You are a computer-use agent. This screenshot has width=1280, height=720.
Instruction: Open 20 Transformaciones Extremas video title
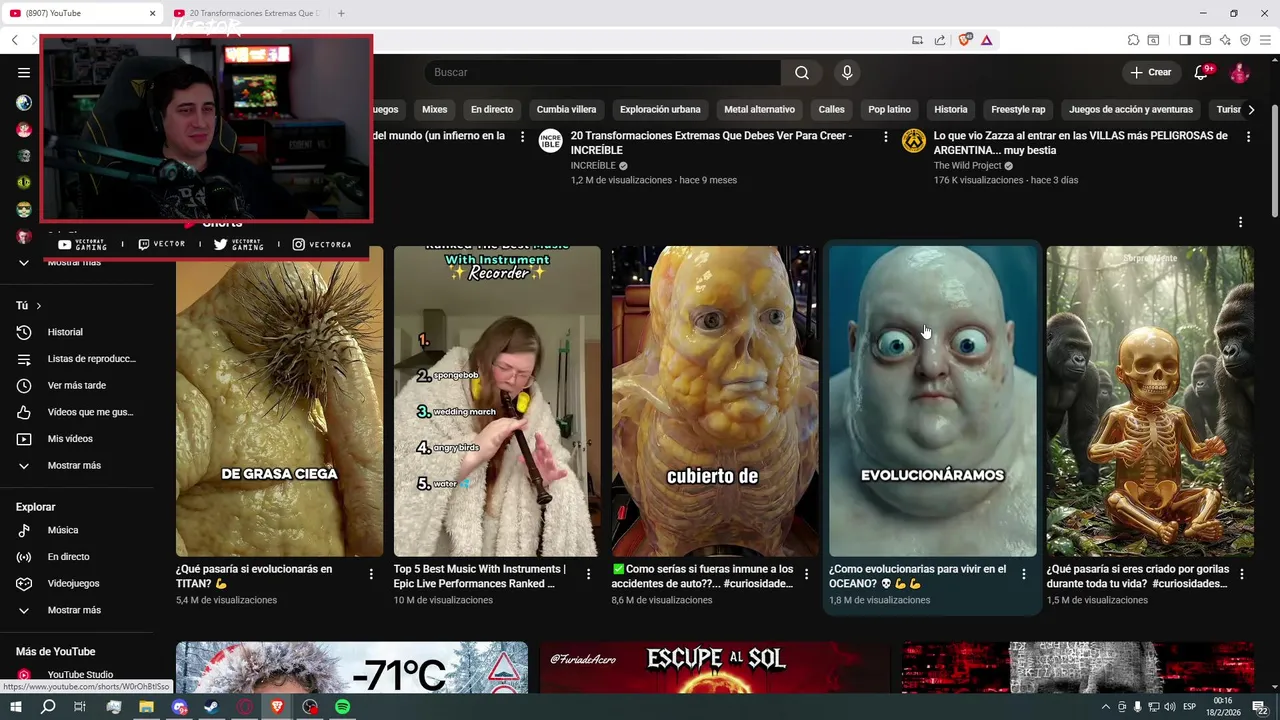pyautogui.click(x=711, y=143)
